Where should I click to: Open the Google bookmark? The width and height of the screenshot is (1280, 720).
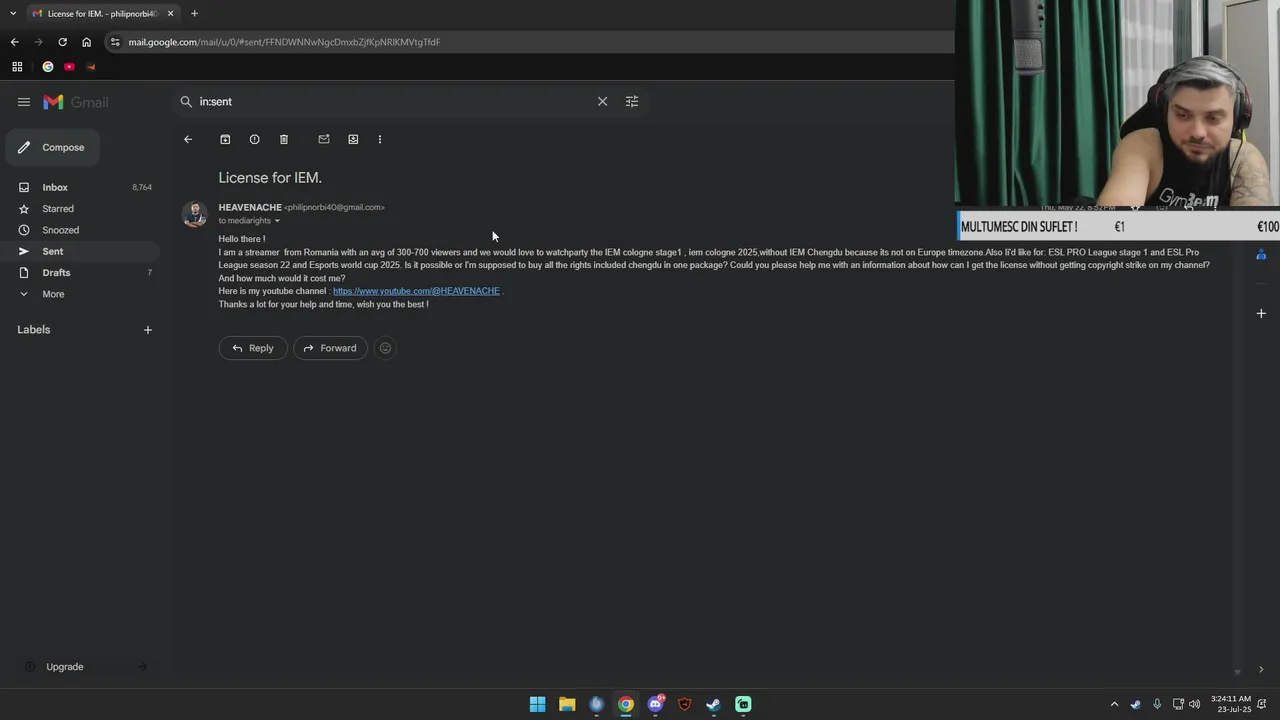click(x=47, y=67)
